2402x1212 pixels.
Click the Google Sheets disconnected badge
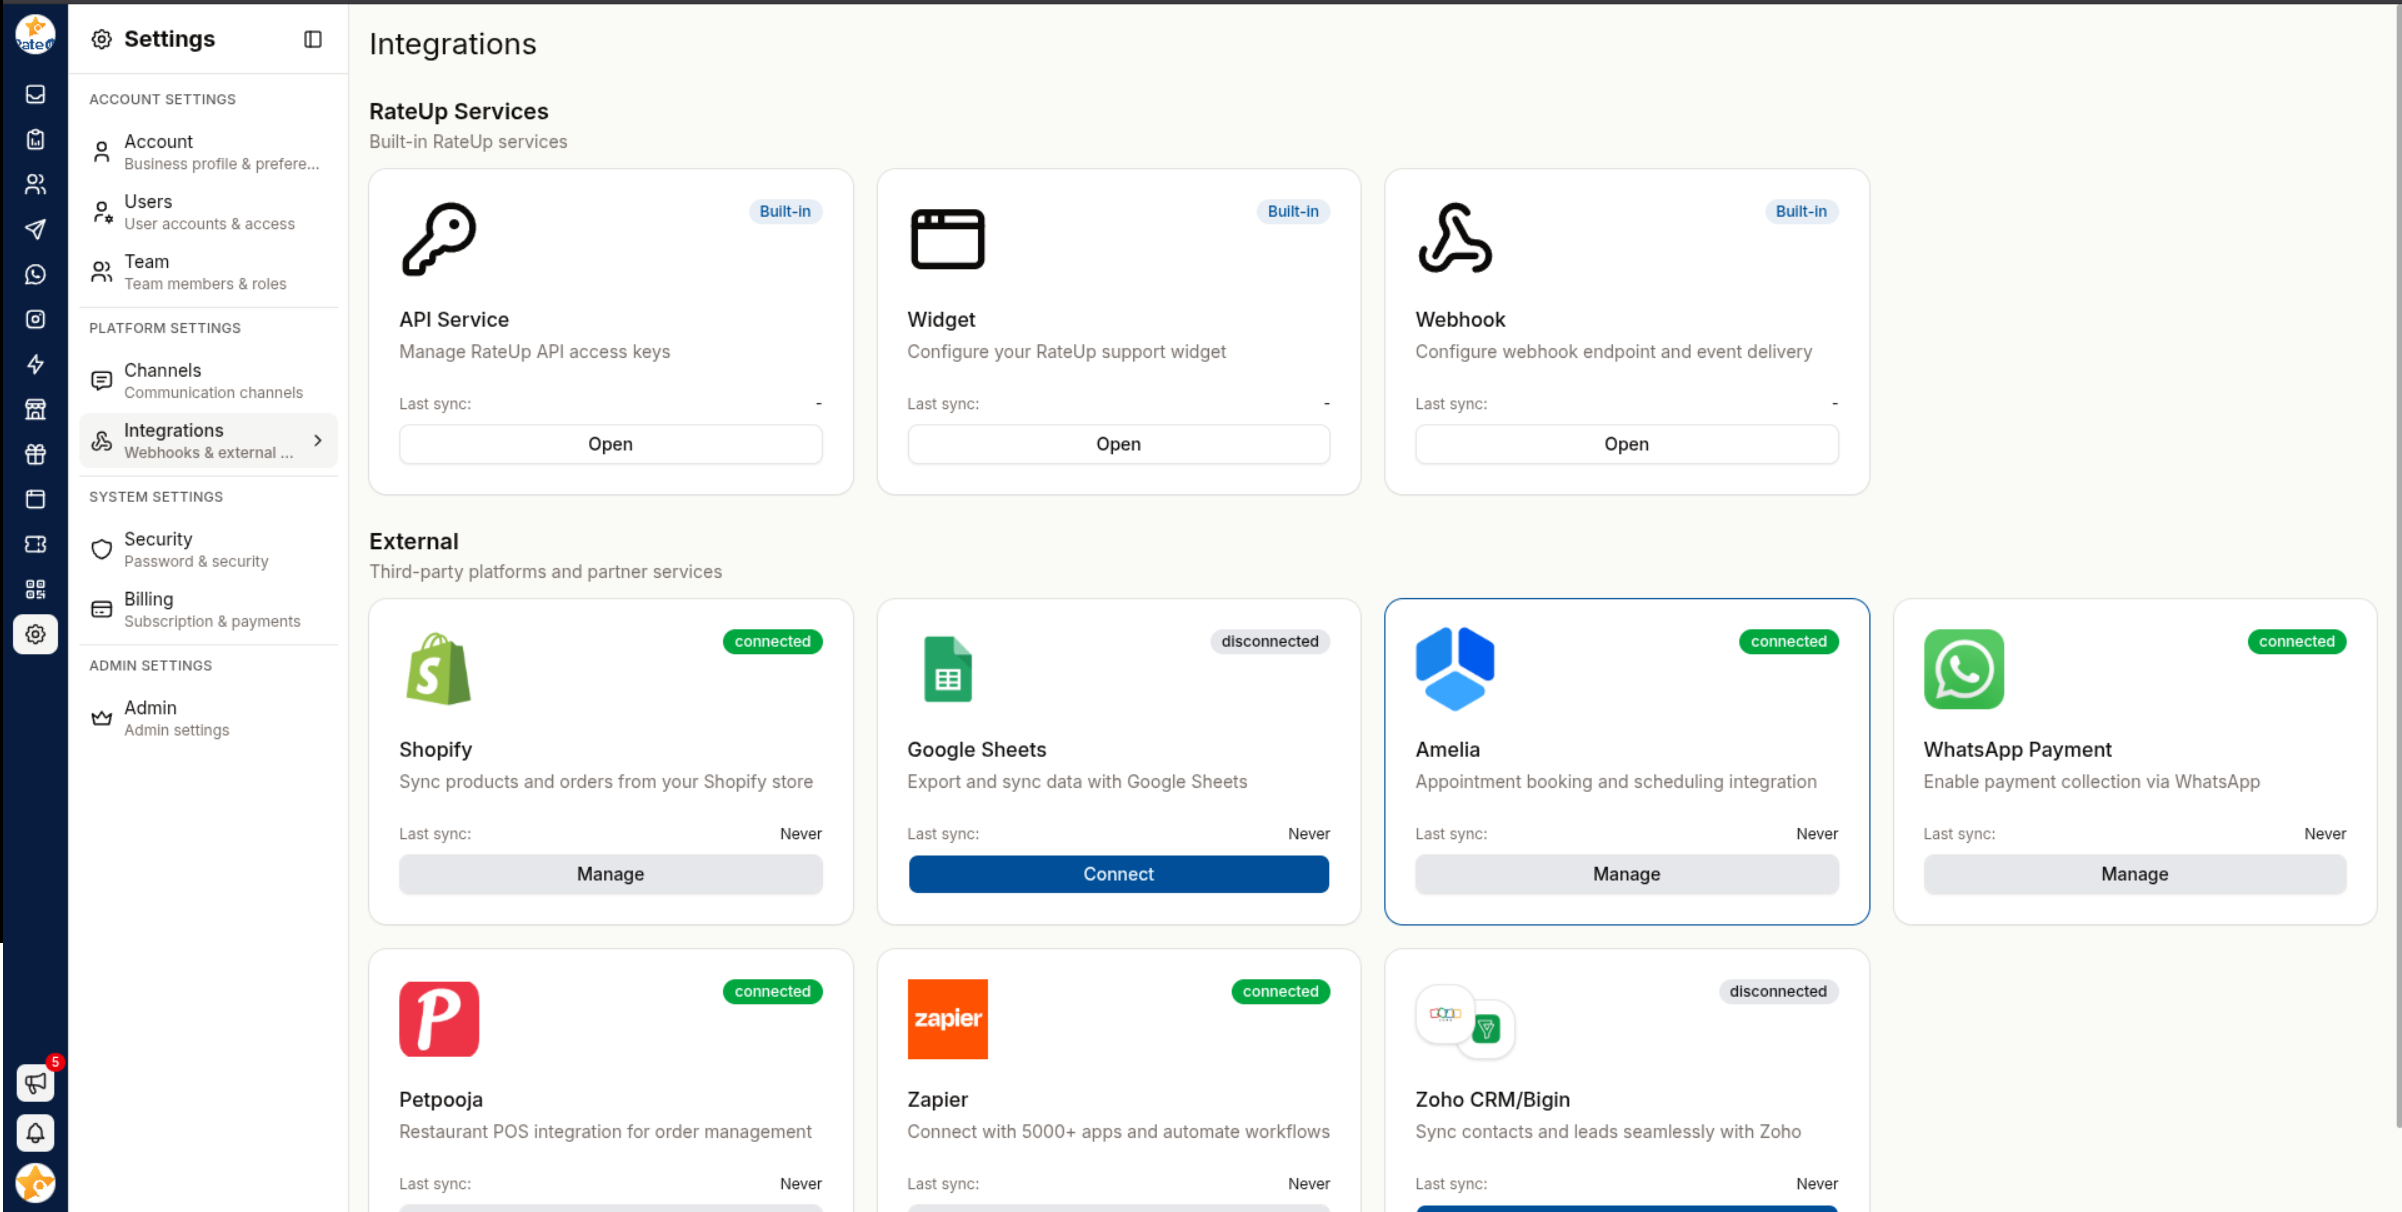1269,641
